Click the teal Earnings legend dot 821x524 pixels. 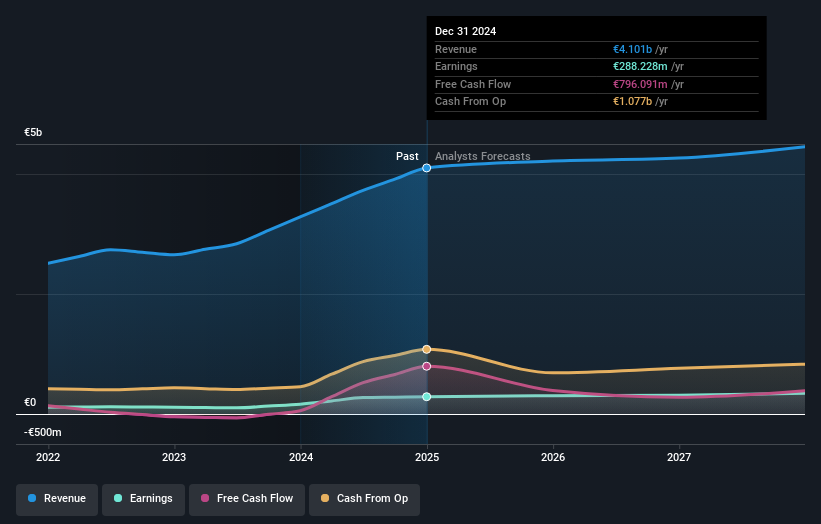[x=118, y=498]
